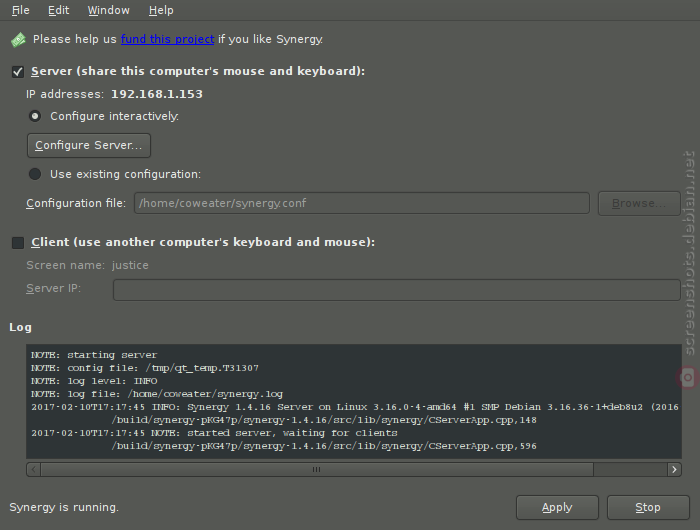Follow the fund this project link
The image size is (700, 530).
[x=167, y=39]
